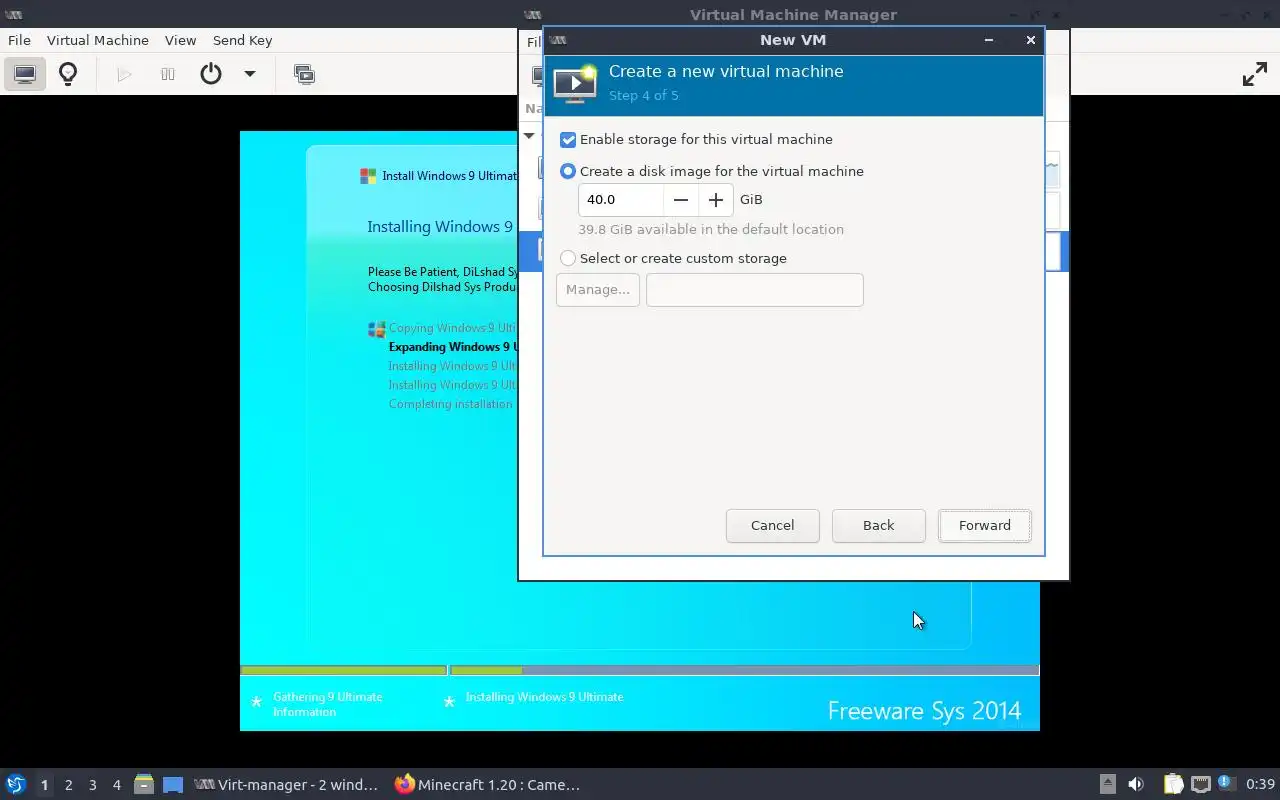
Task: Switch to workspace 3
Action: click(92, 785)
